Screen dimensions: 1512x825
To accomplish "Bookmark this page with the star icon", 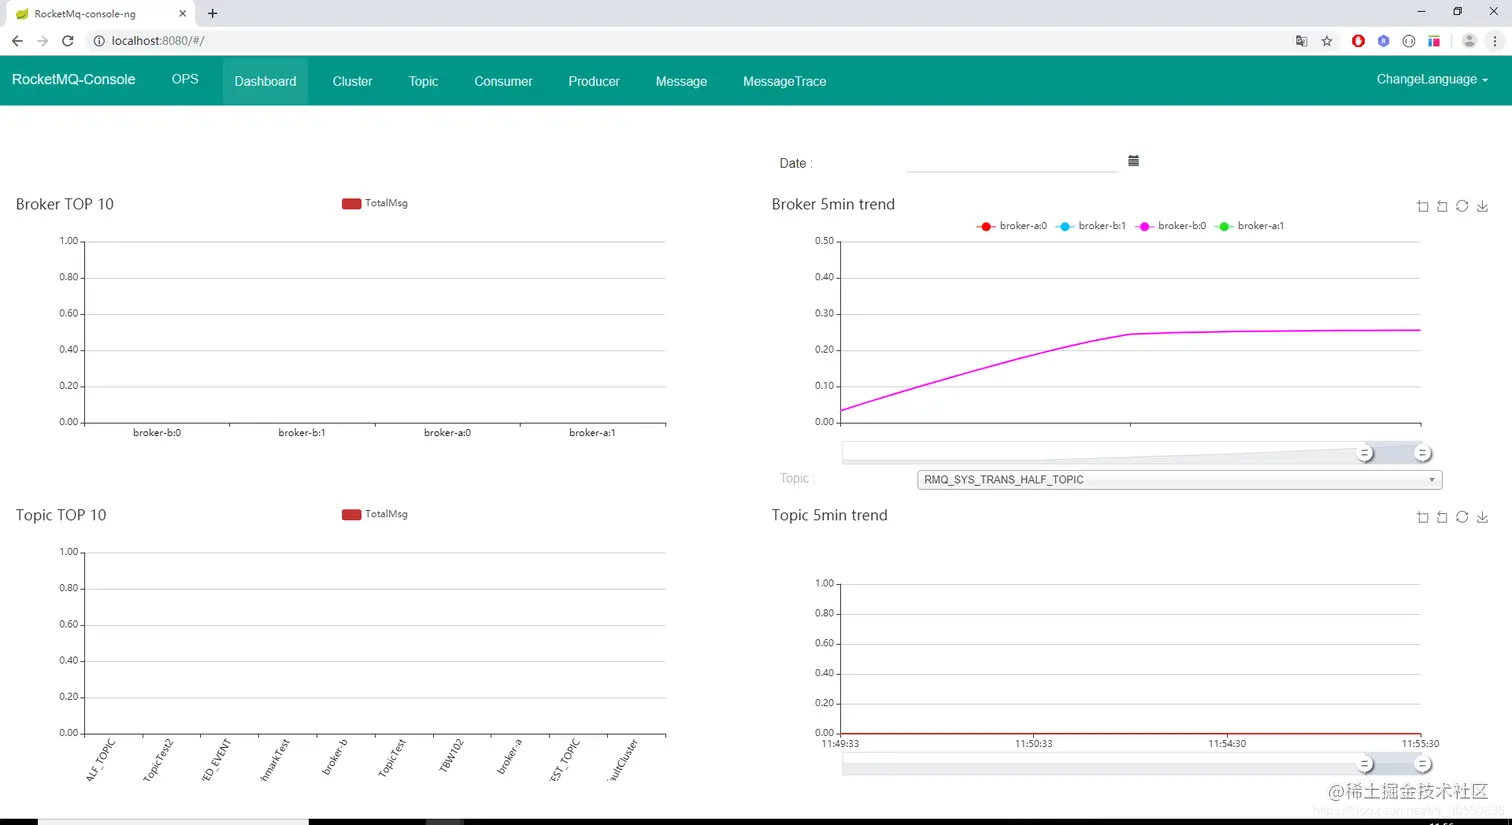I will point(1327,41).
